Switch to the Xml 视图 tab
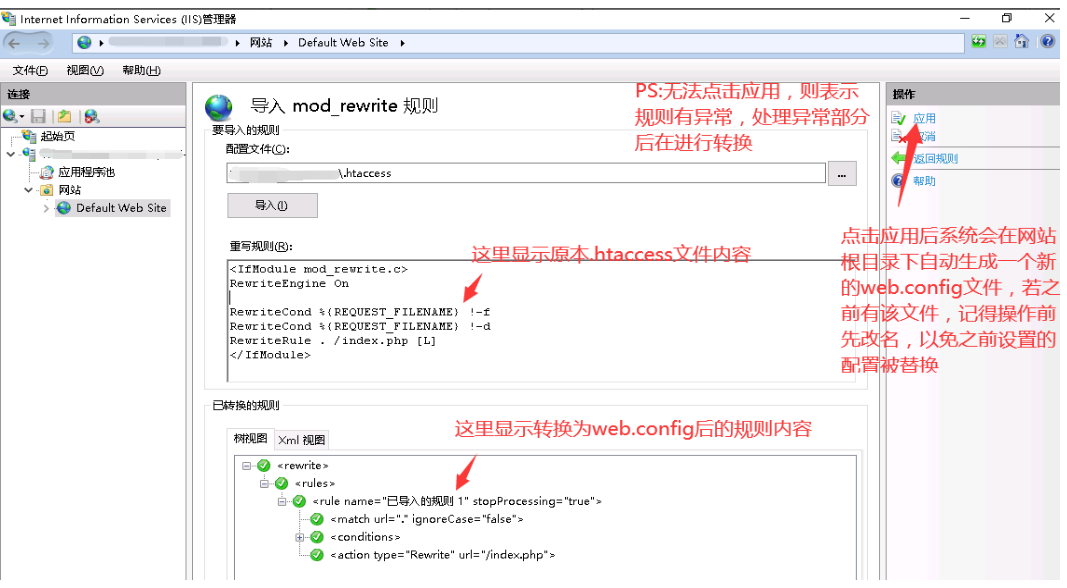Viewport: 1067px width, 588px height. pos(301,440)
